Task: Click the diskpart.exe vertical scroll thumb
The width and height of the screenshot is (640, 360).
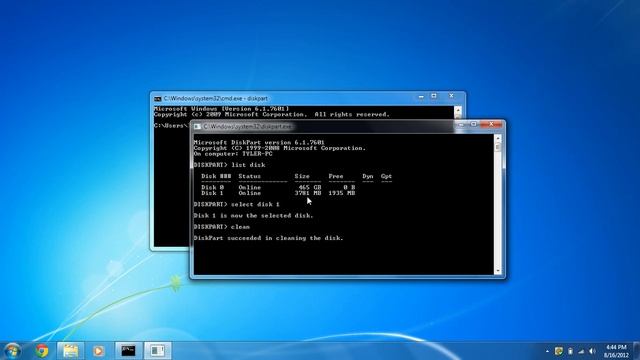Action: pyautogui.click(x=498, y=147)
